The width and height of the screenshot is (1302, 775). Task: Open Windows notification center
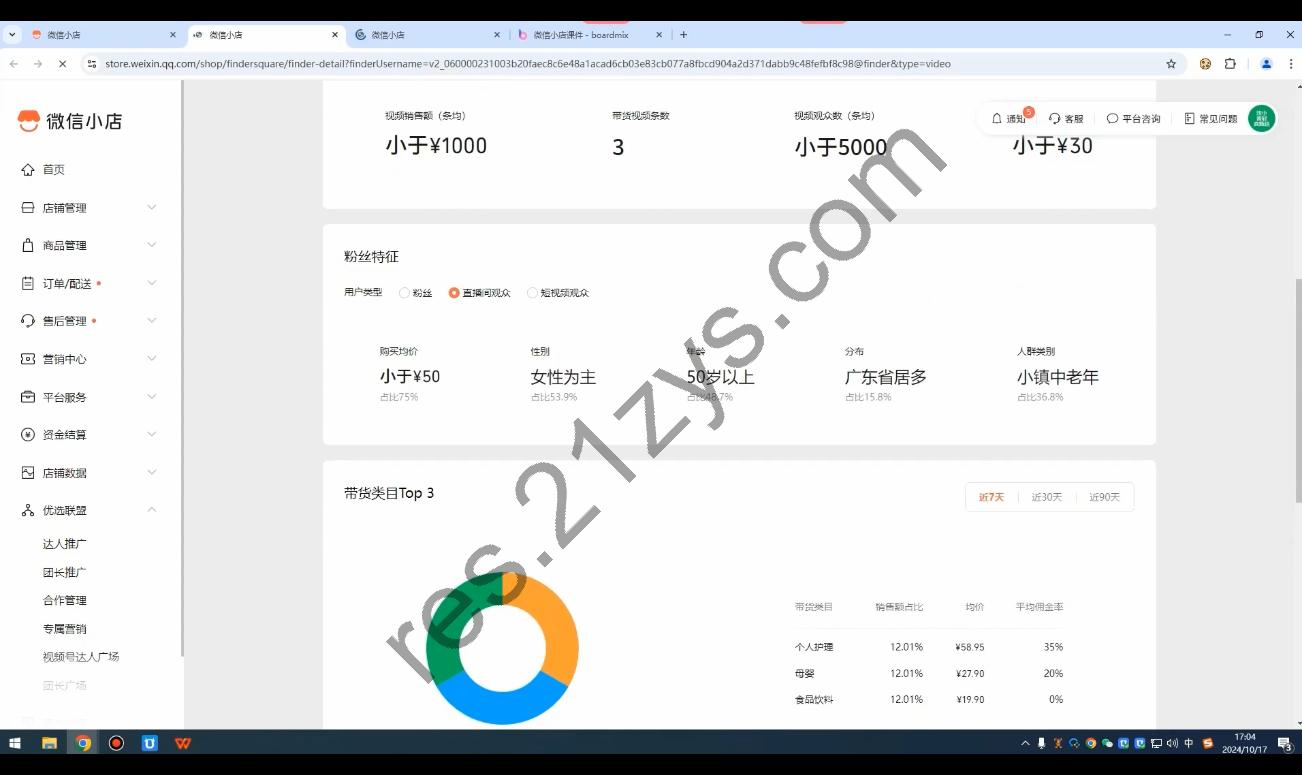point(1285,743)
